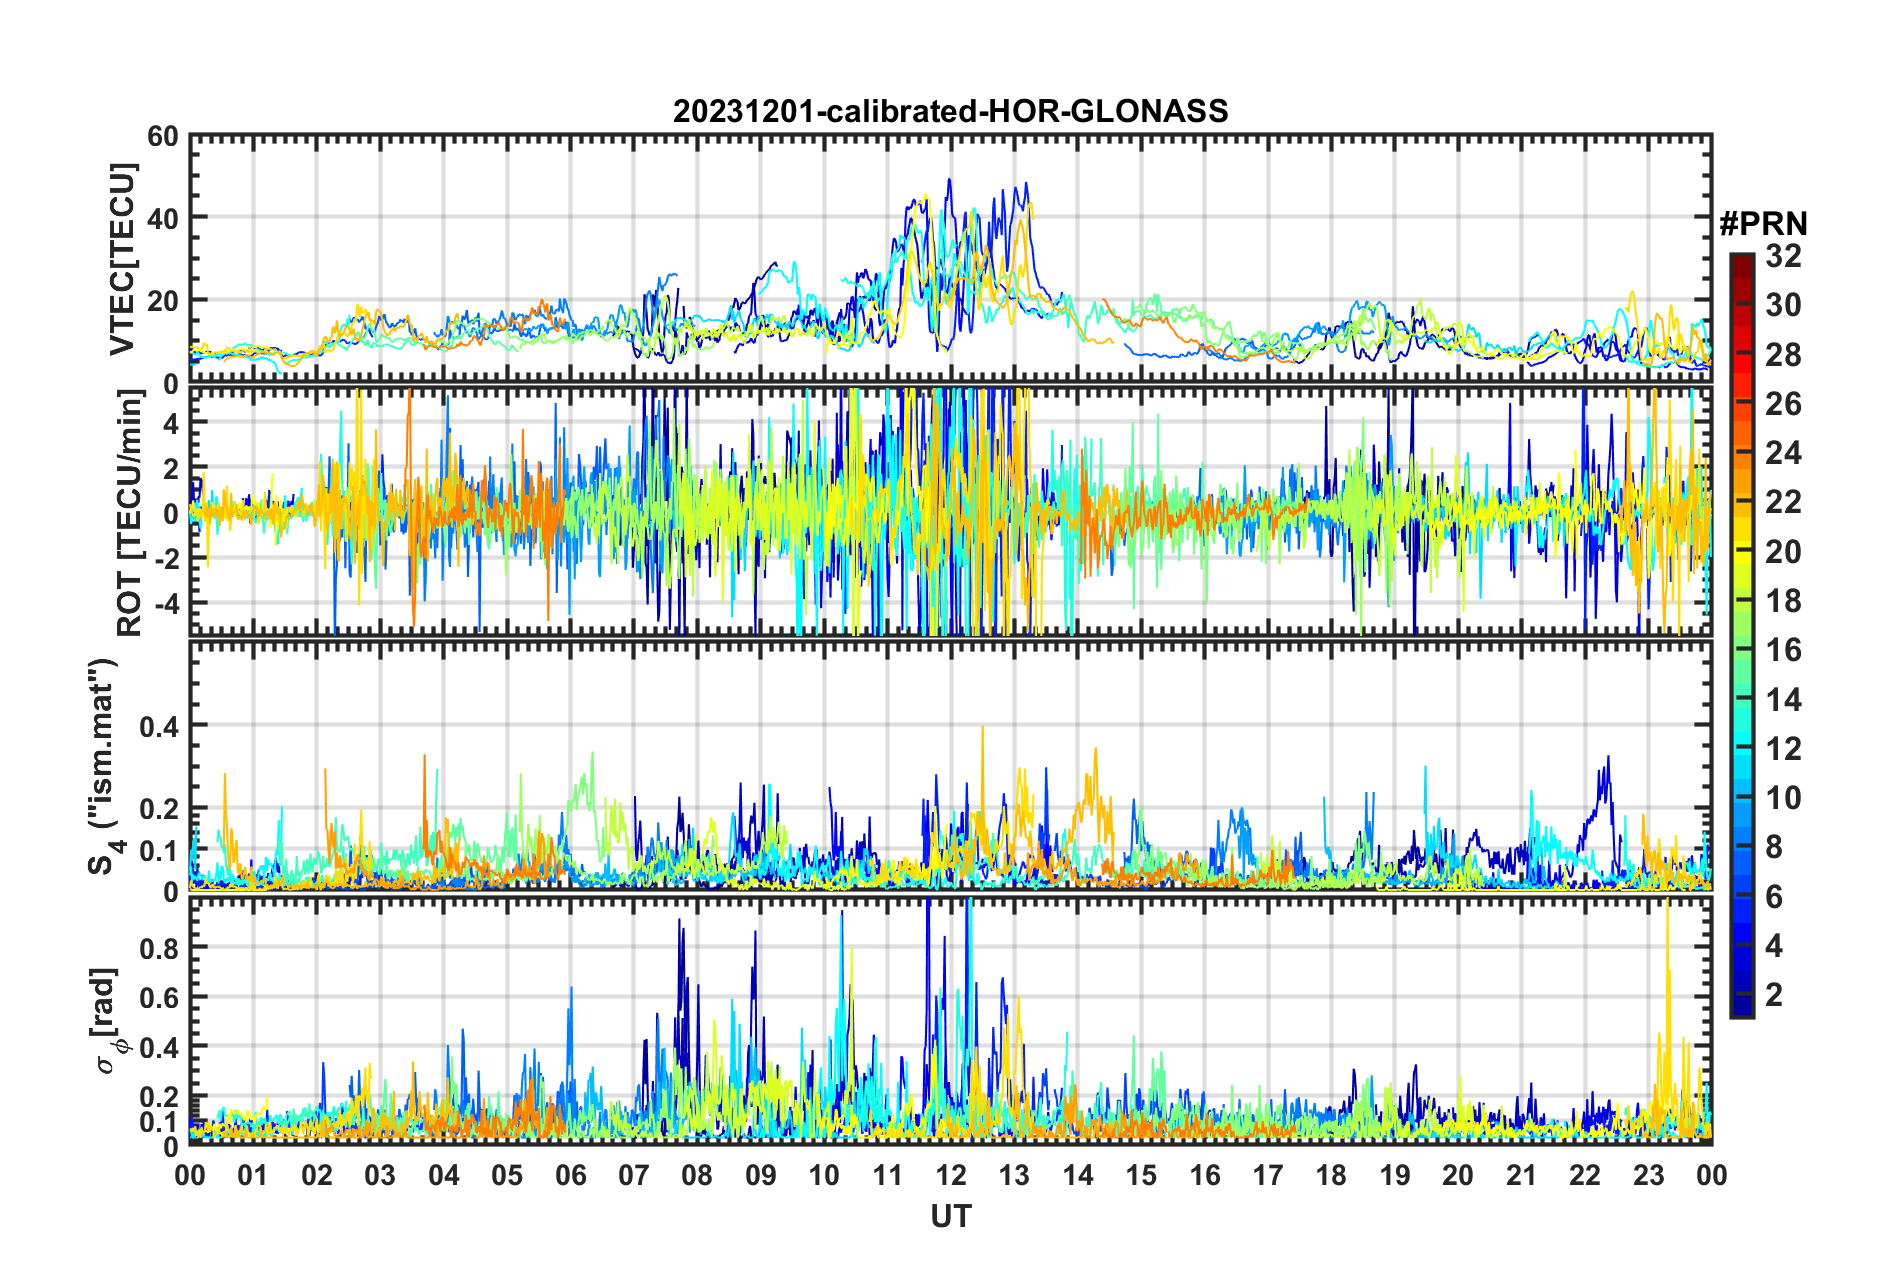Select the 21 tick on the UT axis
Image resolution: width=1902 pixels, height=1272 pixels.
(1522, 1175)
